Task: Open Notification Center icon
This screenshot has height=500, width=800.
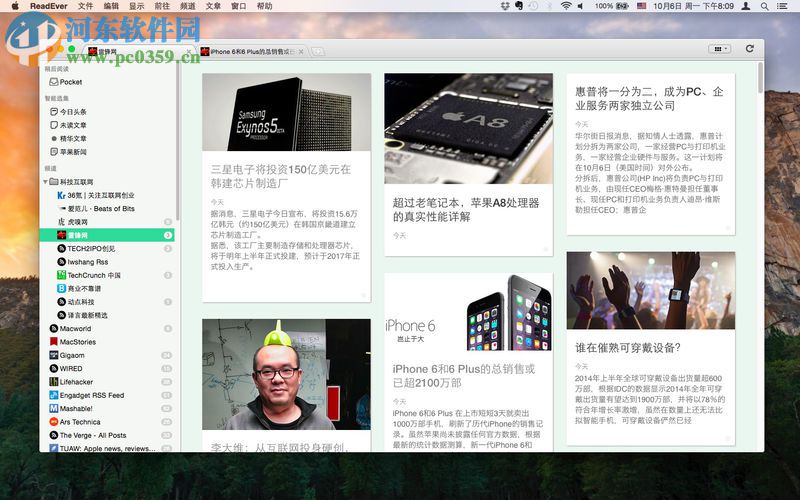Action: point(781,6)
